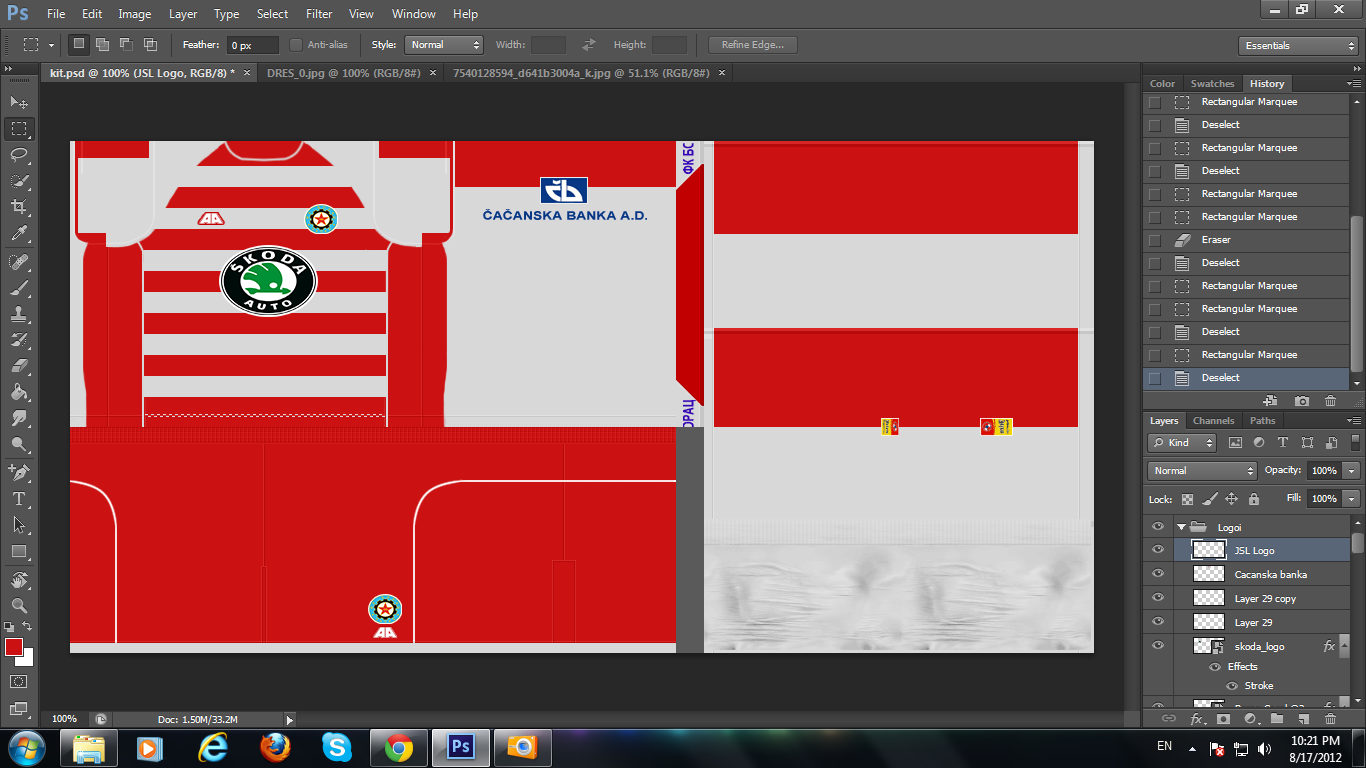Toggle lock all padlock icon
1366x768 pixels.
[x=1254, y=499]
